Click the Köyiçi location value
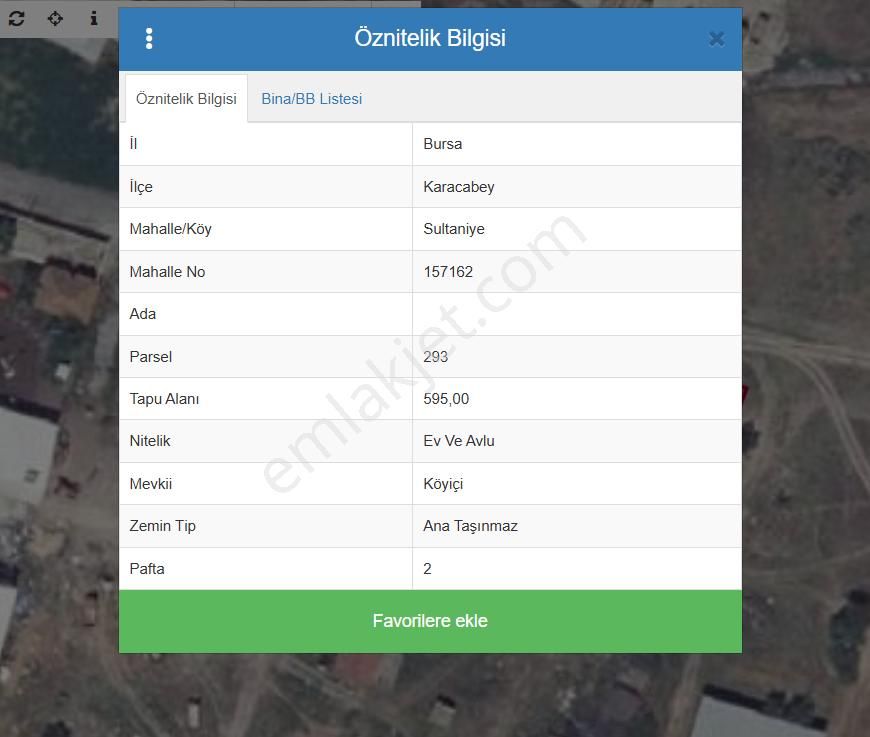Screen dimensions: 870x737 (443, 484)
